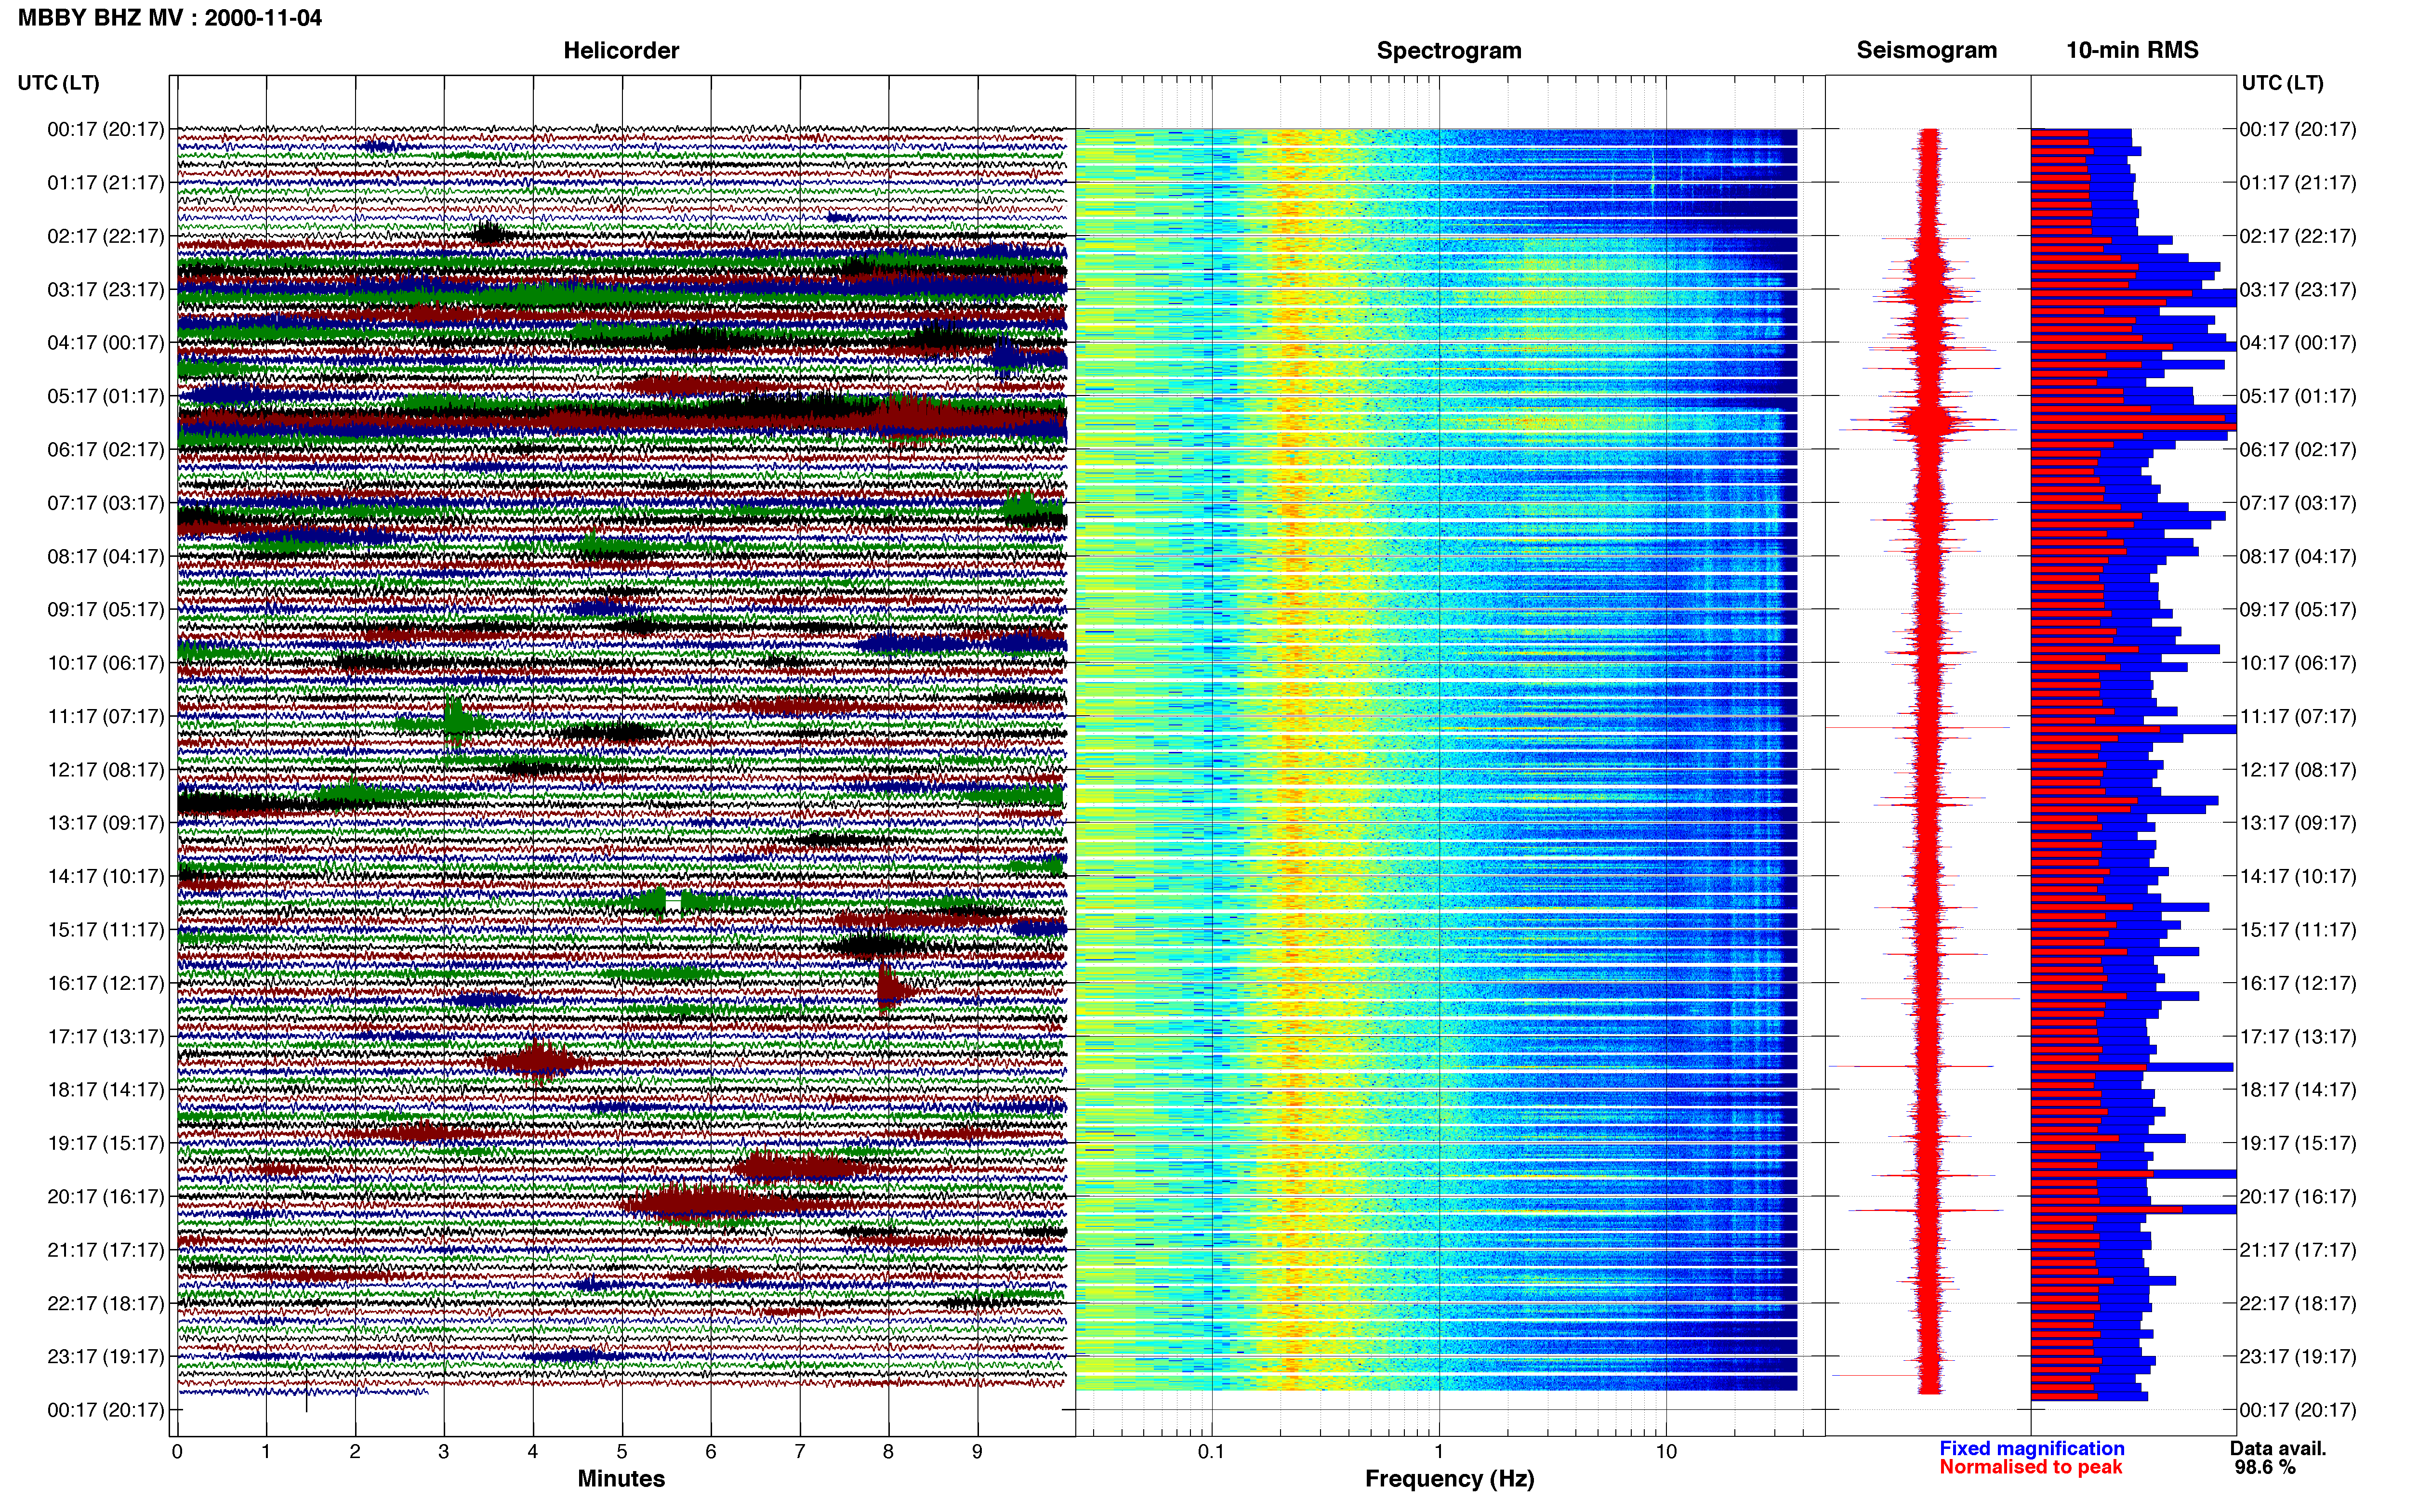Click the minute tick label '5'
This screenshot has height=1512, width=2418.
click(621, 1452)
